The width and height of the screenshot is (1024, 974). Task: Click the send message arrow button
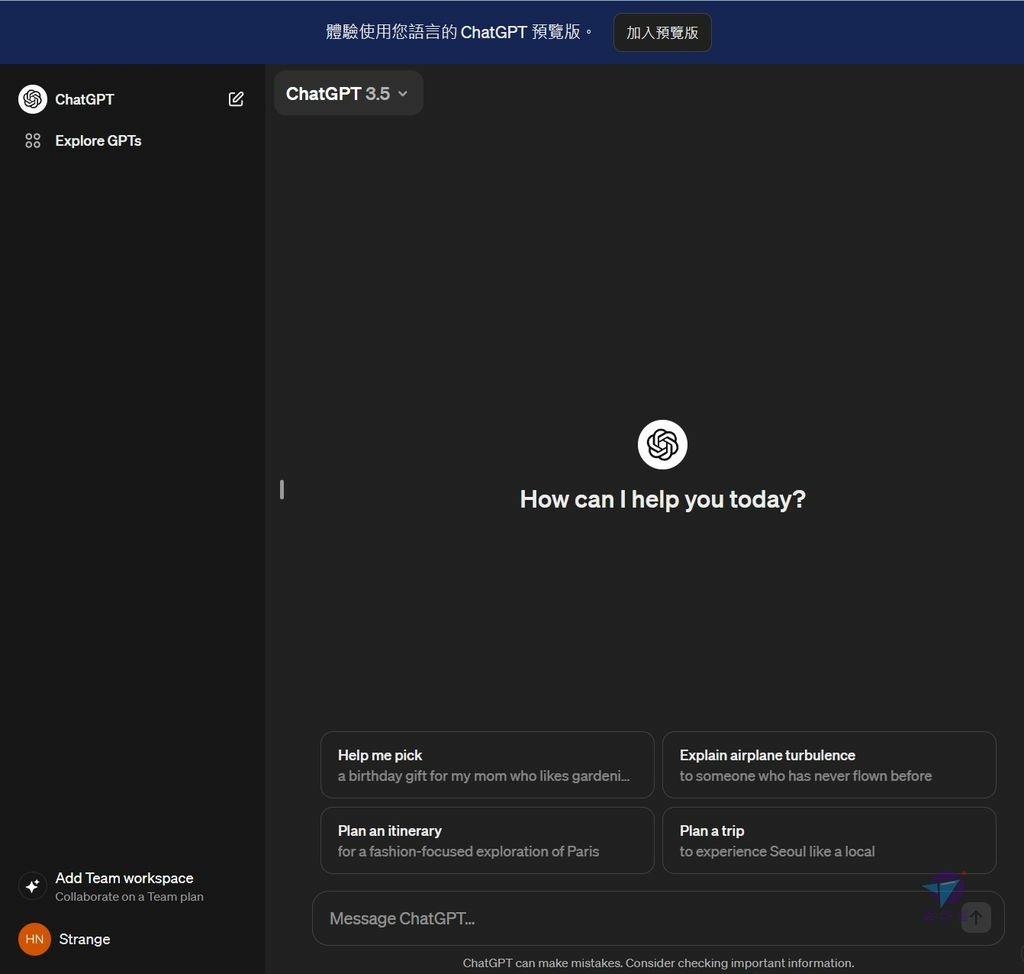[976, 918]
